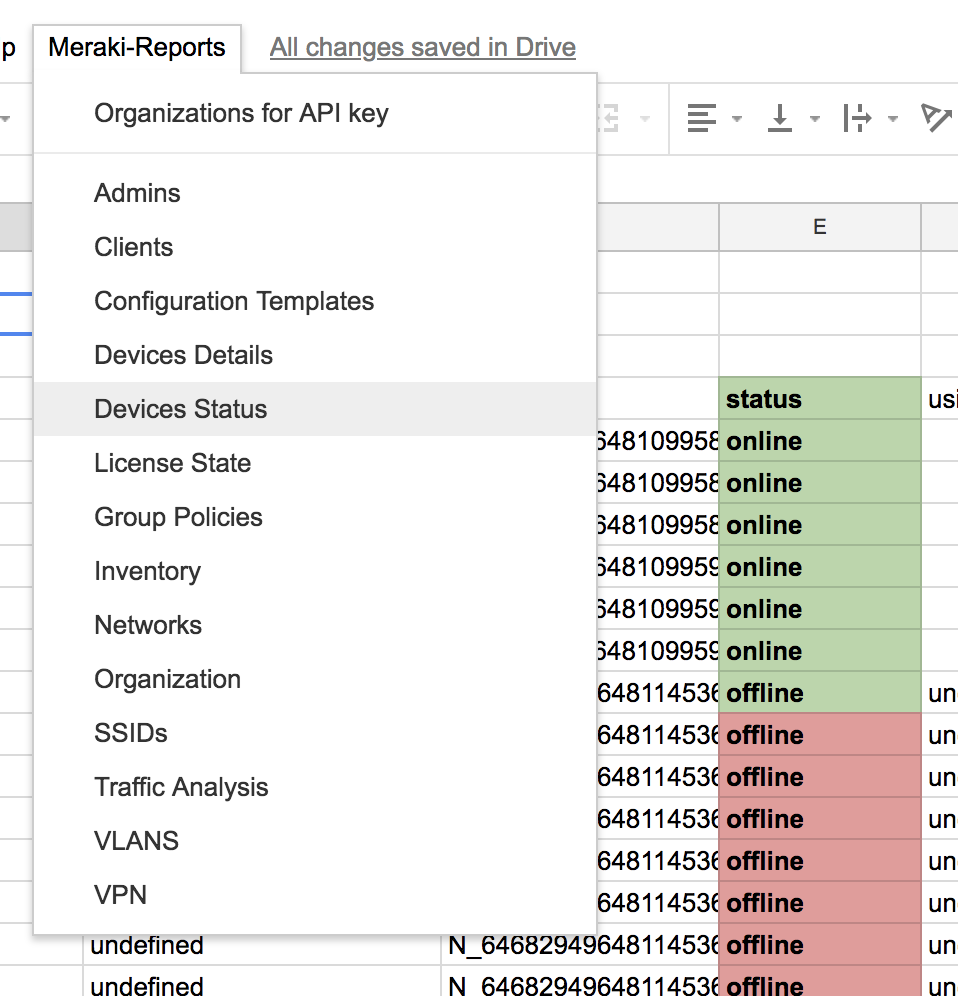
Task: Choose the Inventory menu entry
Action: point(147,571)
